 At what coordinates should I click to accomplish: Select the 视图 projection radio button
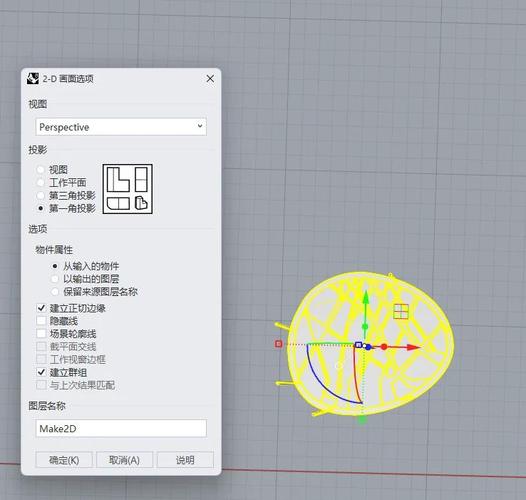pos(41,169)
